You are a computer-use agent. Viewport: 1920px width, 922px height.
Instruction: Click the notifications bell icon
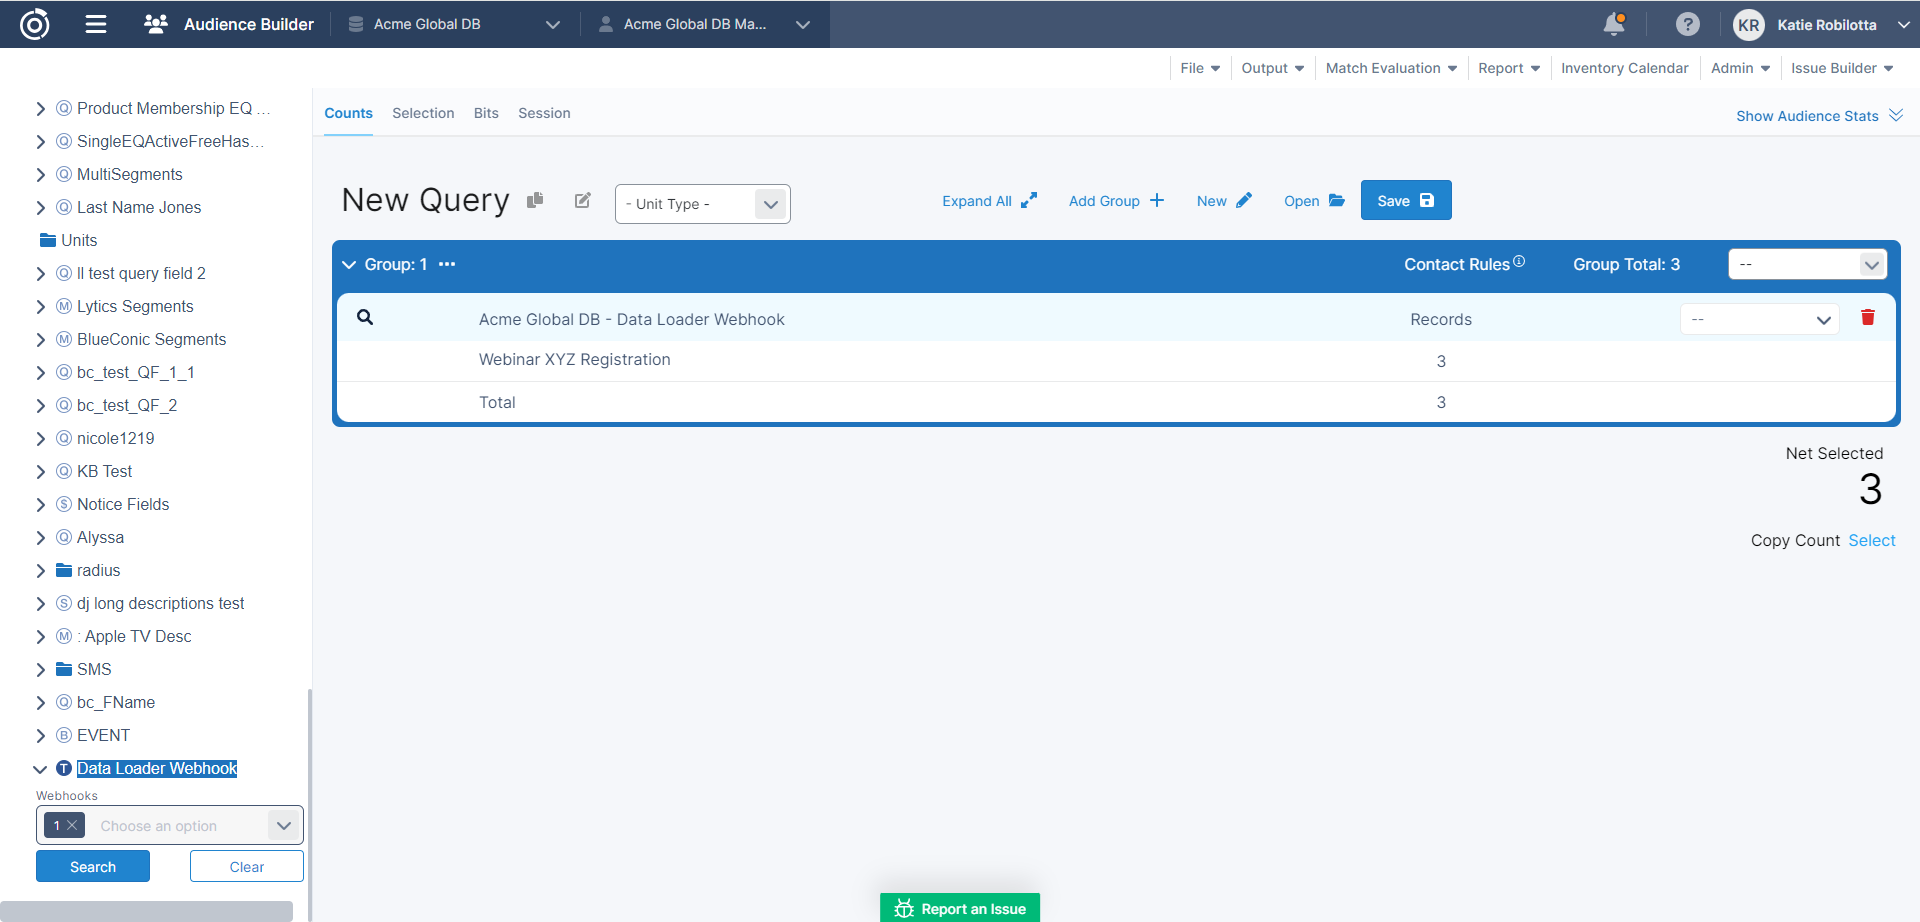click(1613, 24)
